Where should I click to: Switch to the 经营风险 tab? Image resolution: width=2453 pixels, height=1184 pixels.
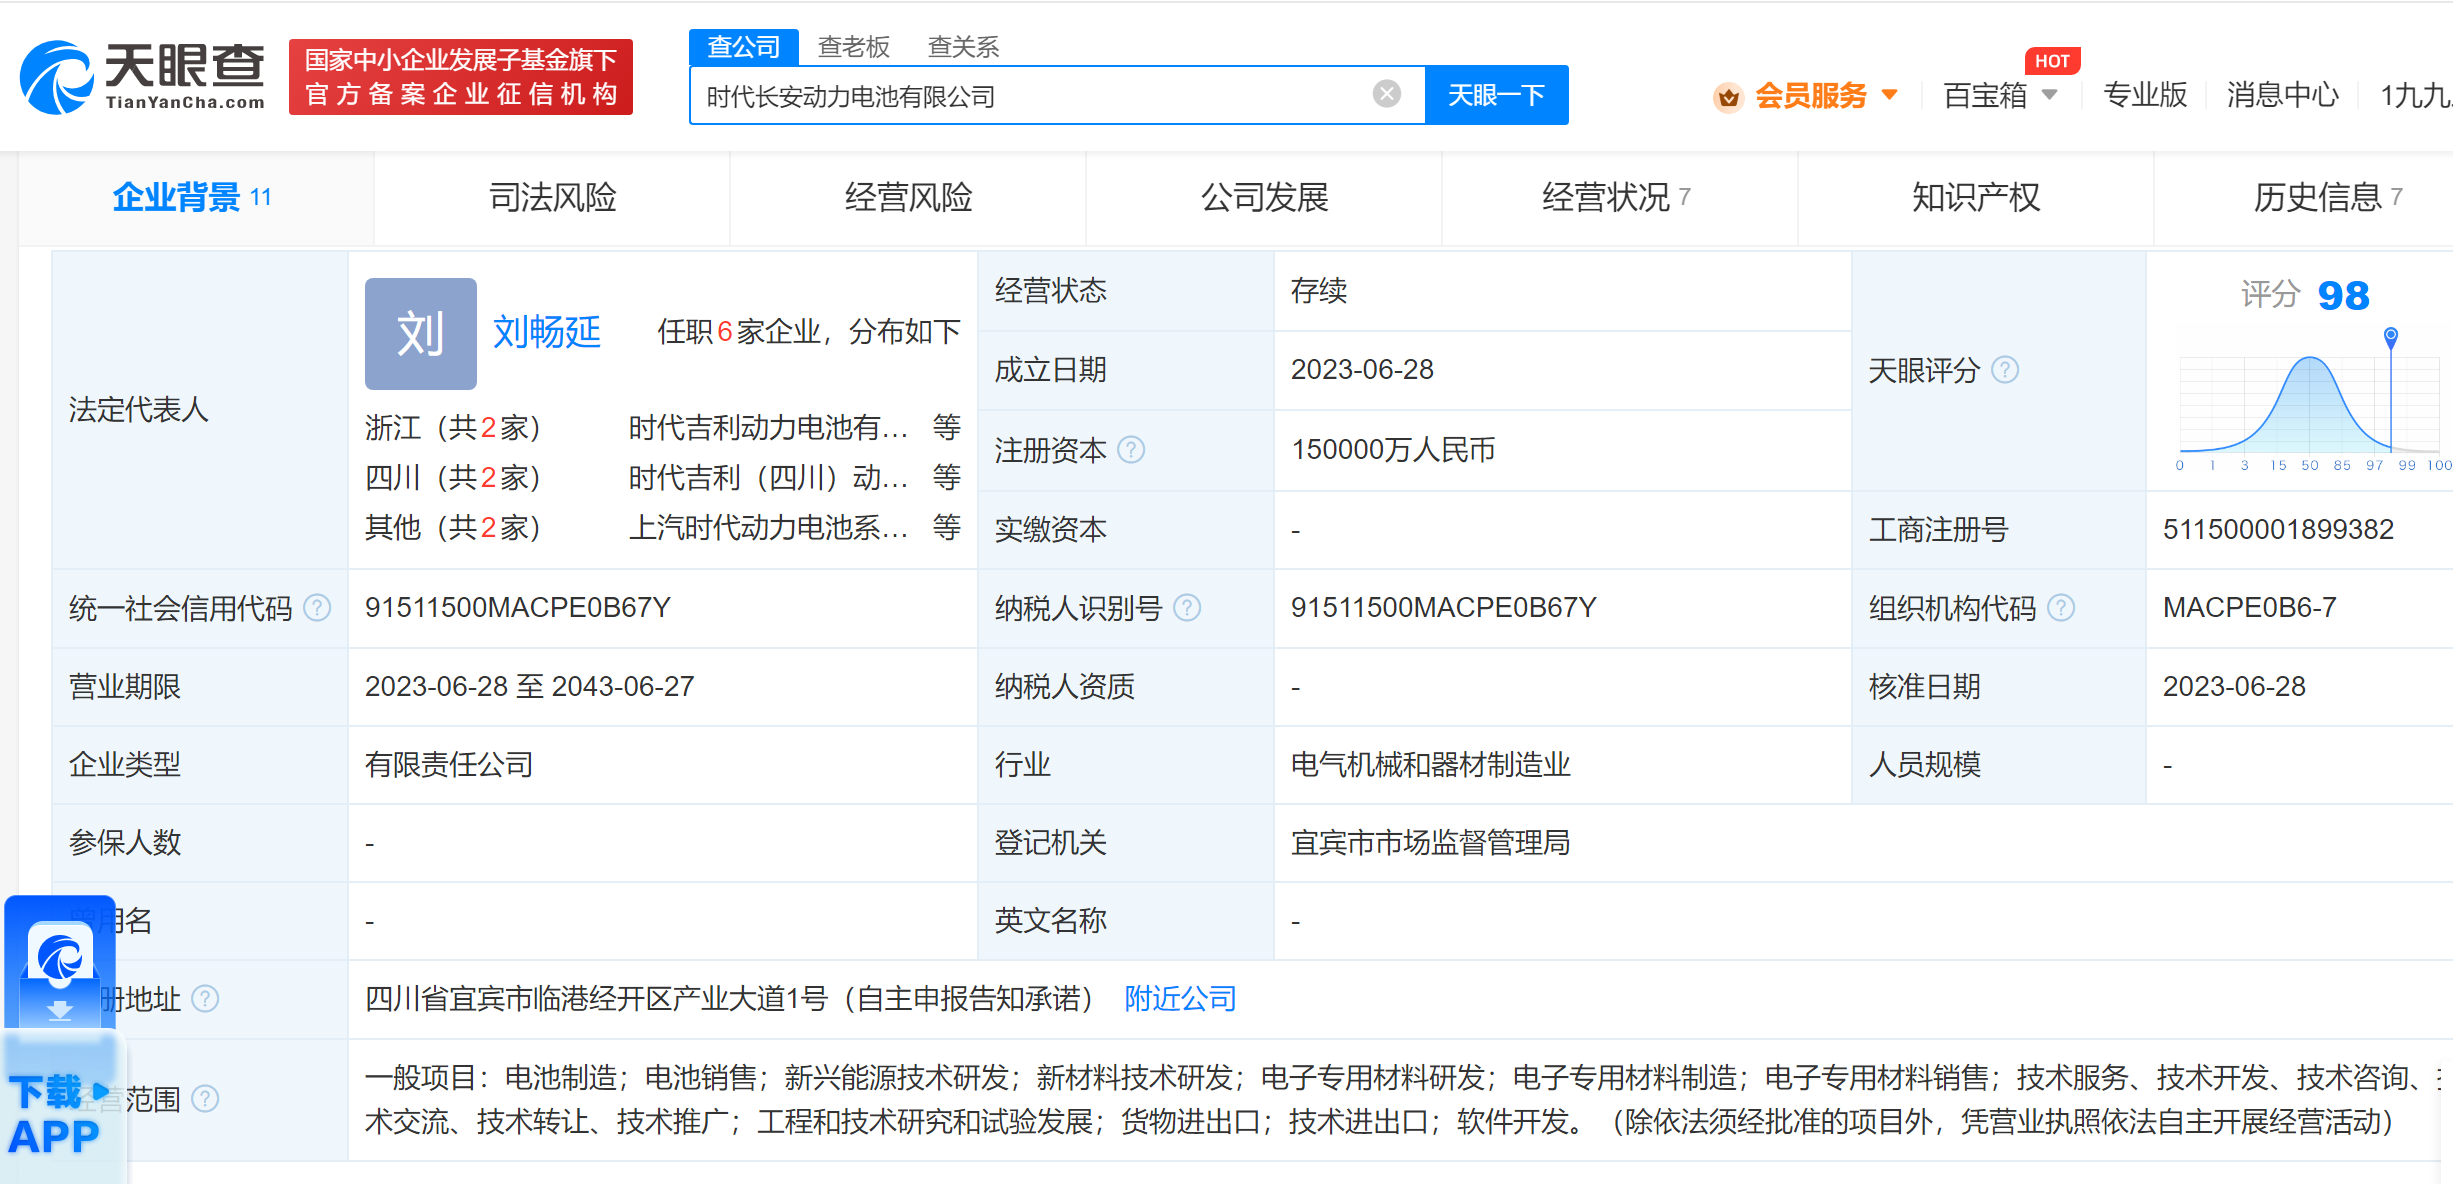pos(908,197)
